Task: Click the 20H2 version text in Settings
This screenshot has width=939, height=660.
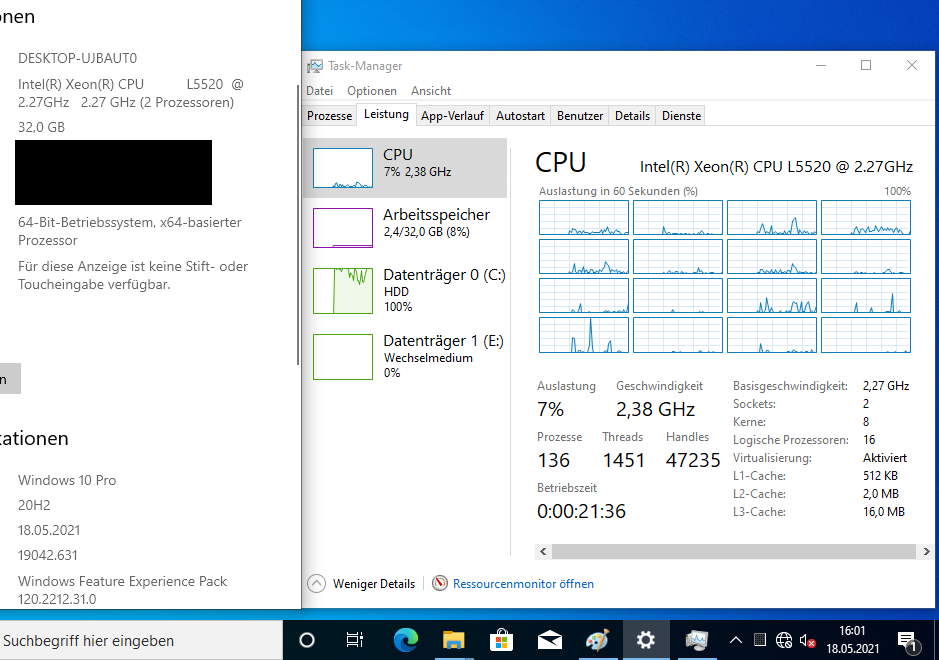Action: [x=34, y=505]
